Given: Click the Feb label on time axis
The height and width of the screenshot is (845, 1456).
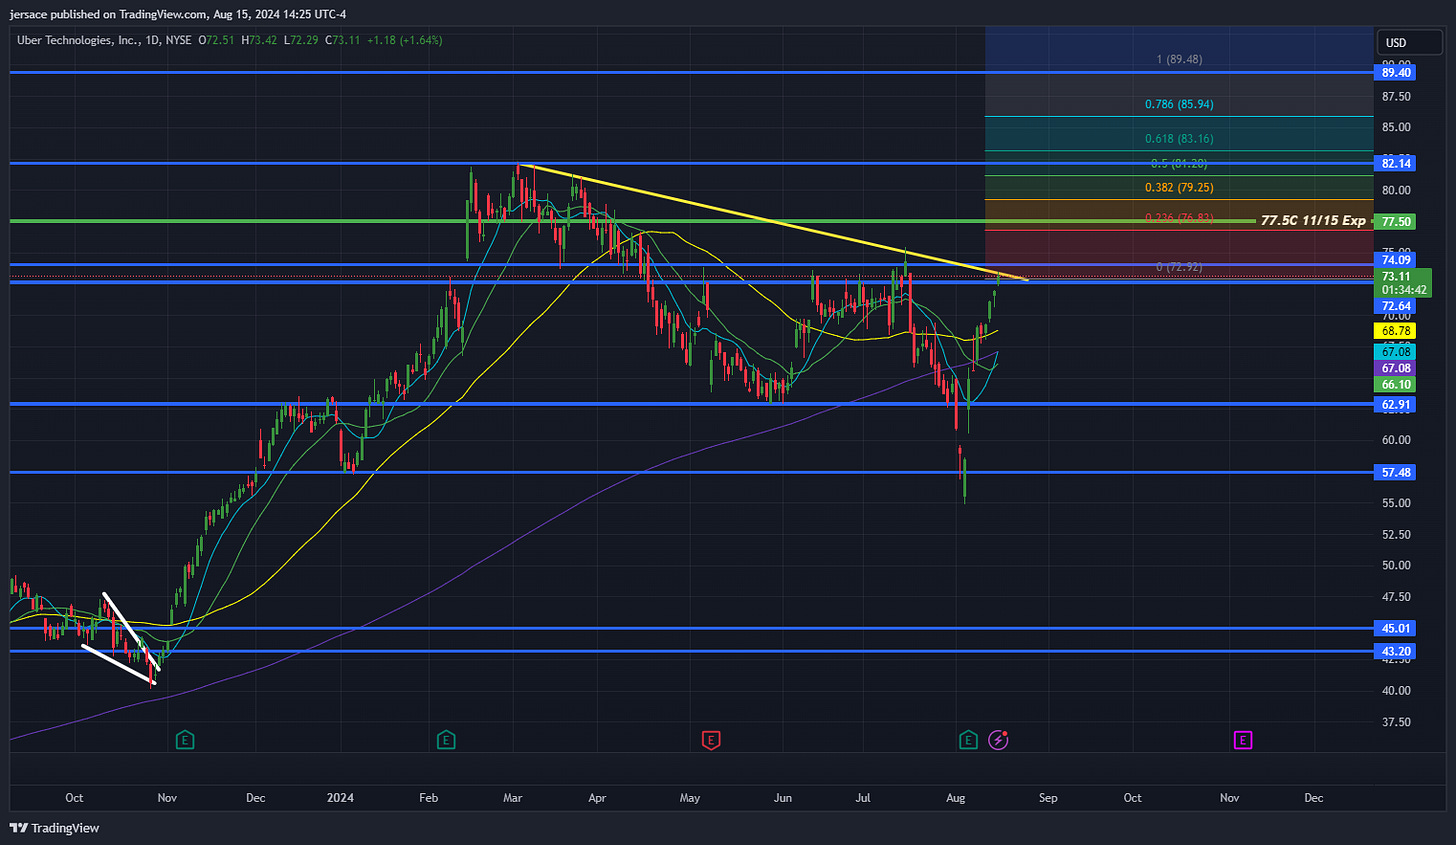Looking at the screenshot, I should [428, 798].
